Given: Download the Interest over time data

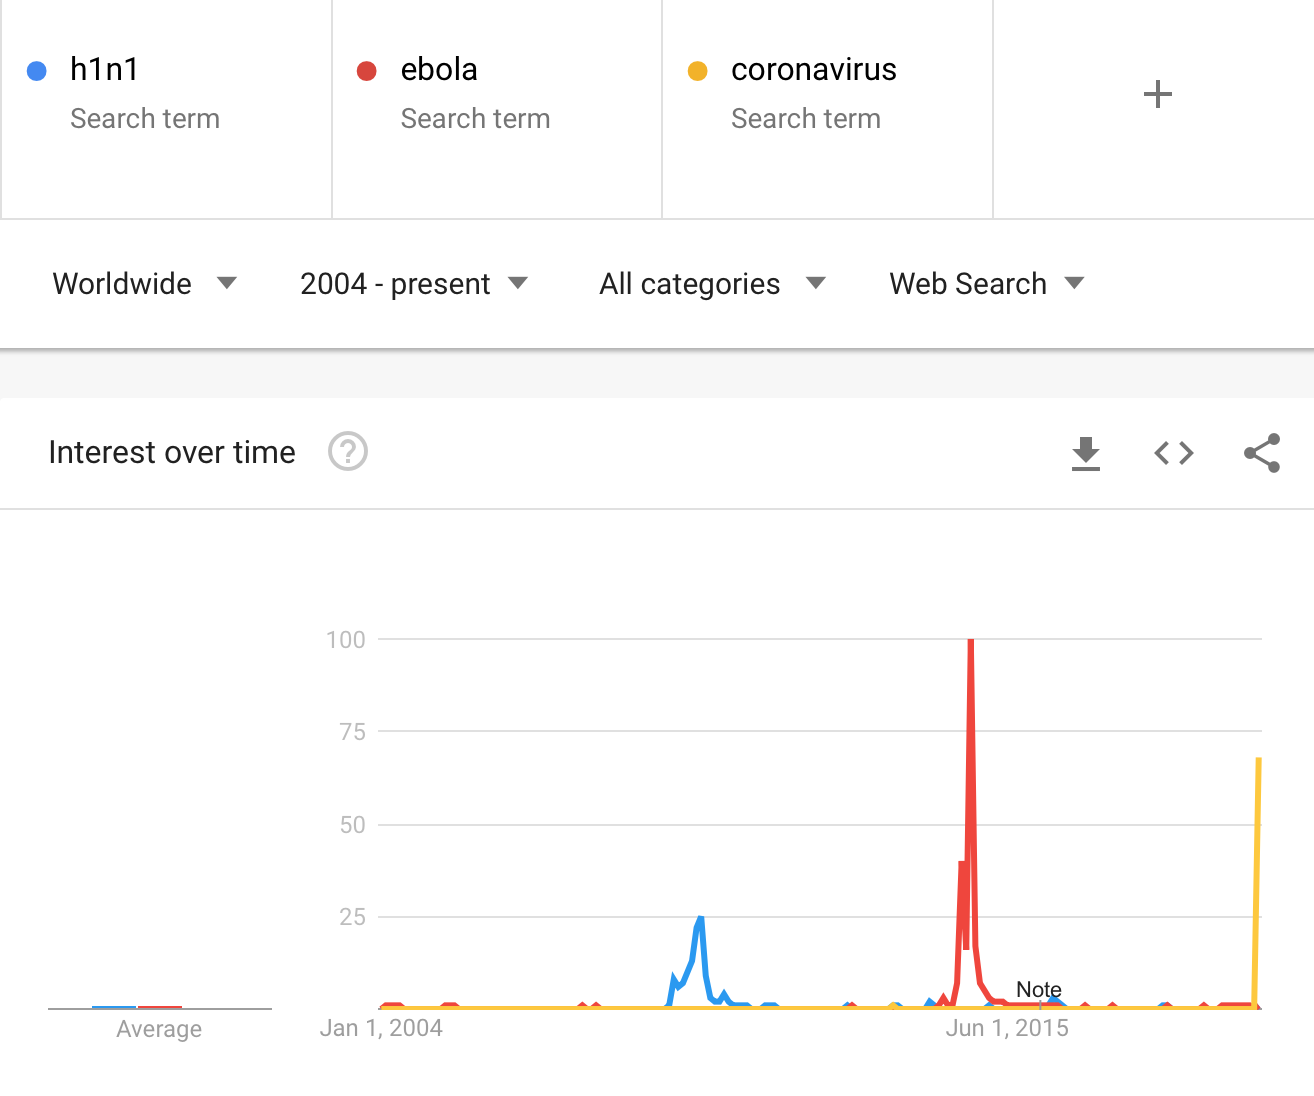Looking at the screenshot, I should point(1086,453).
